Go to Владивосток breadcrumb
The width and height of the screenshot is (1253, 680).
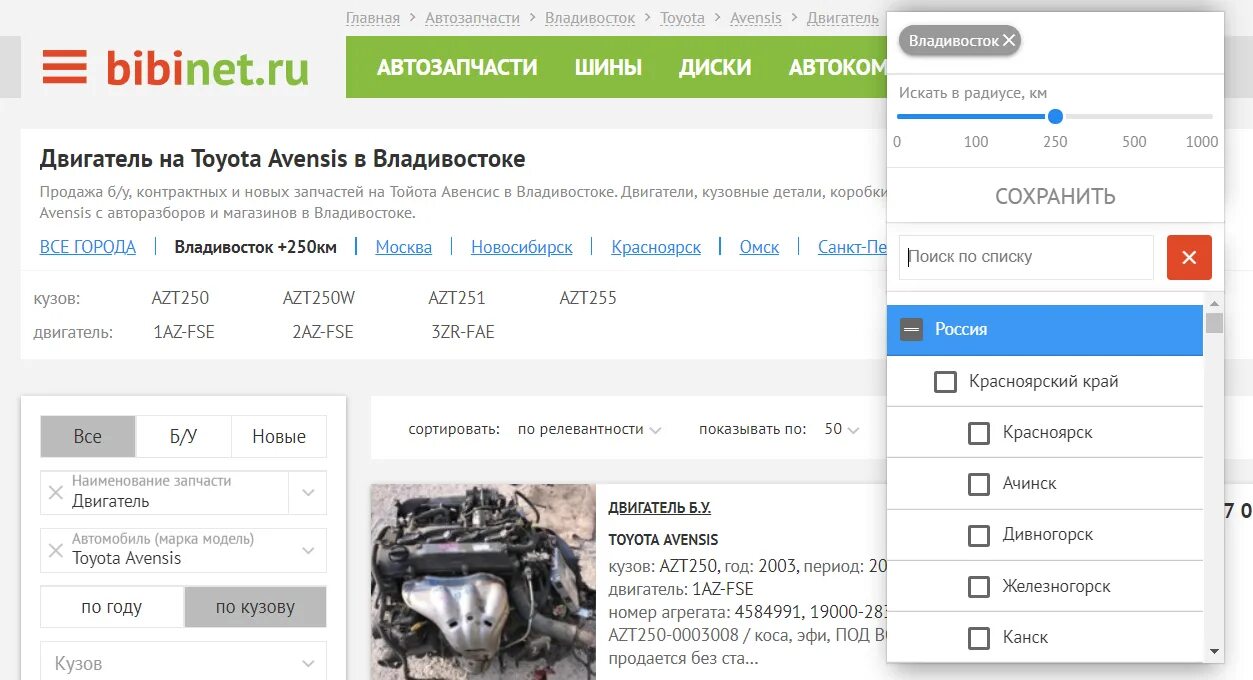click(x=590, y=18)
